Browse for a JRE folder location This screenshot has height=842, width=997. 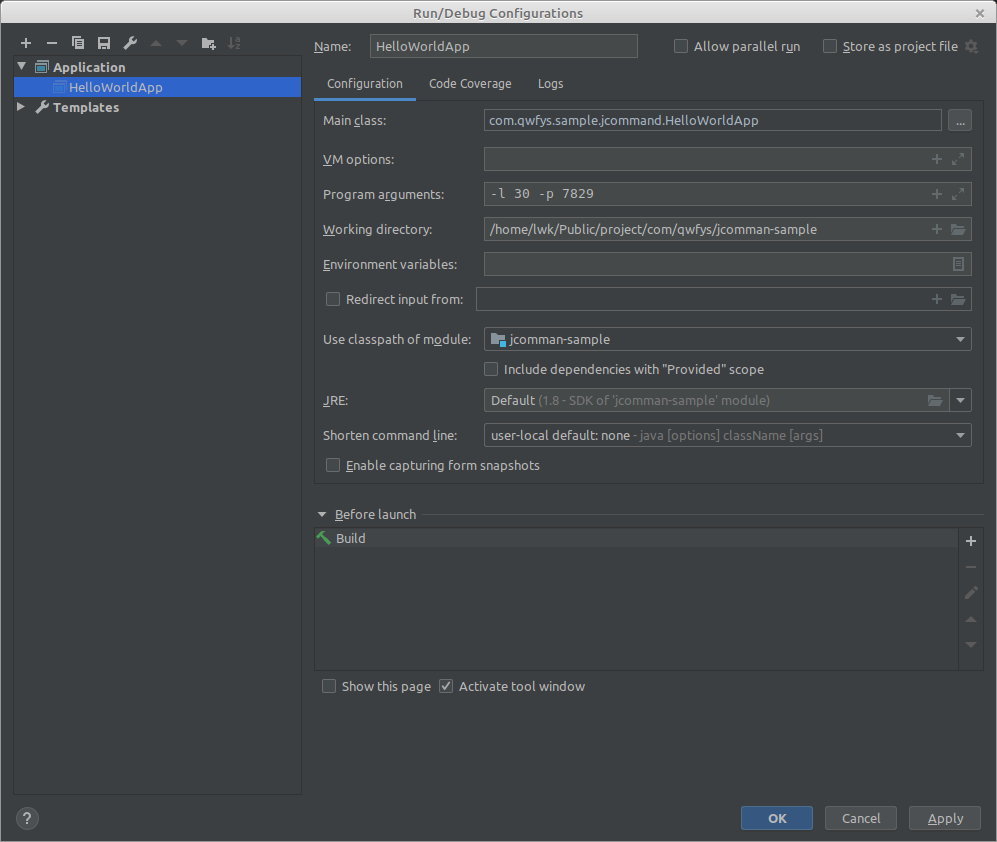(935, 400)
